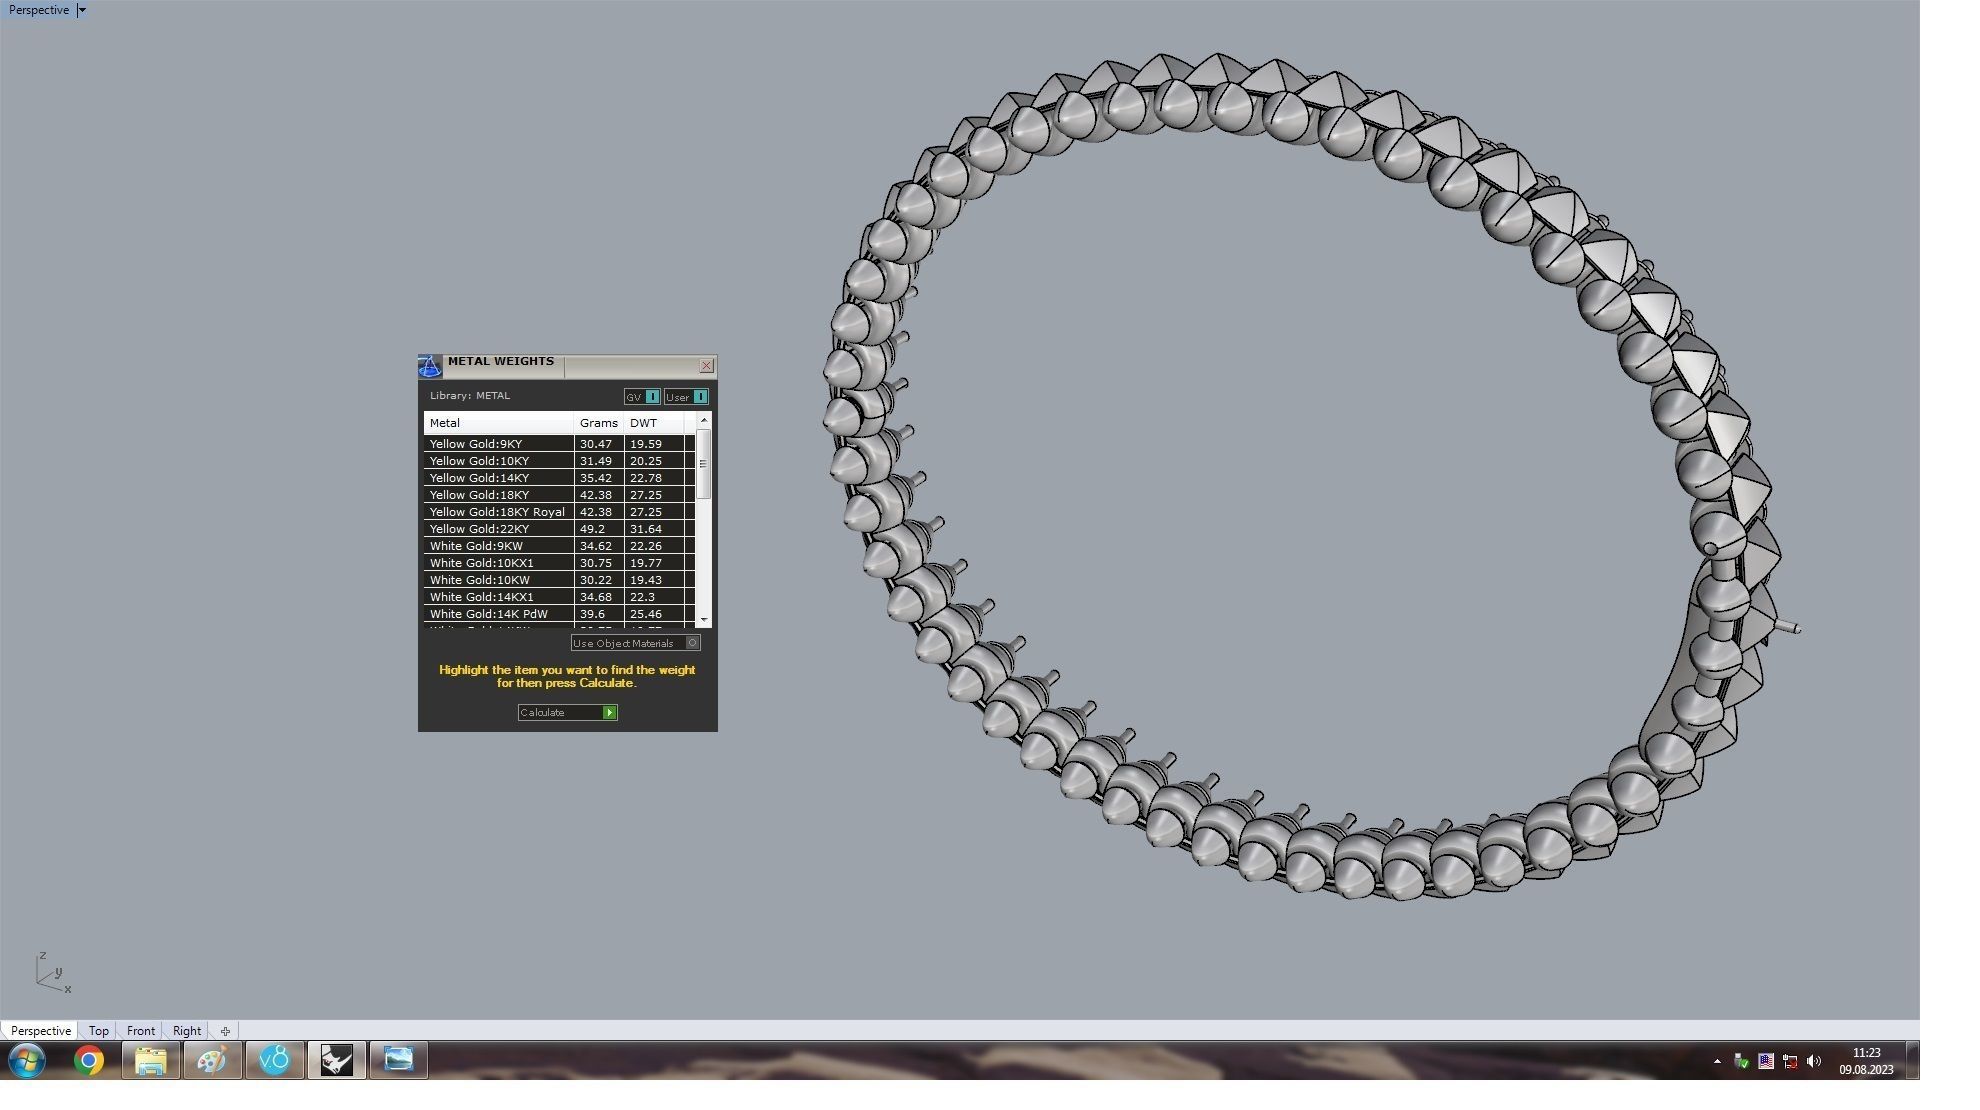Toggle the GV library switch

pos(642,397)
